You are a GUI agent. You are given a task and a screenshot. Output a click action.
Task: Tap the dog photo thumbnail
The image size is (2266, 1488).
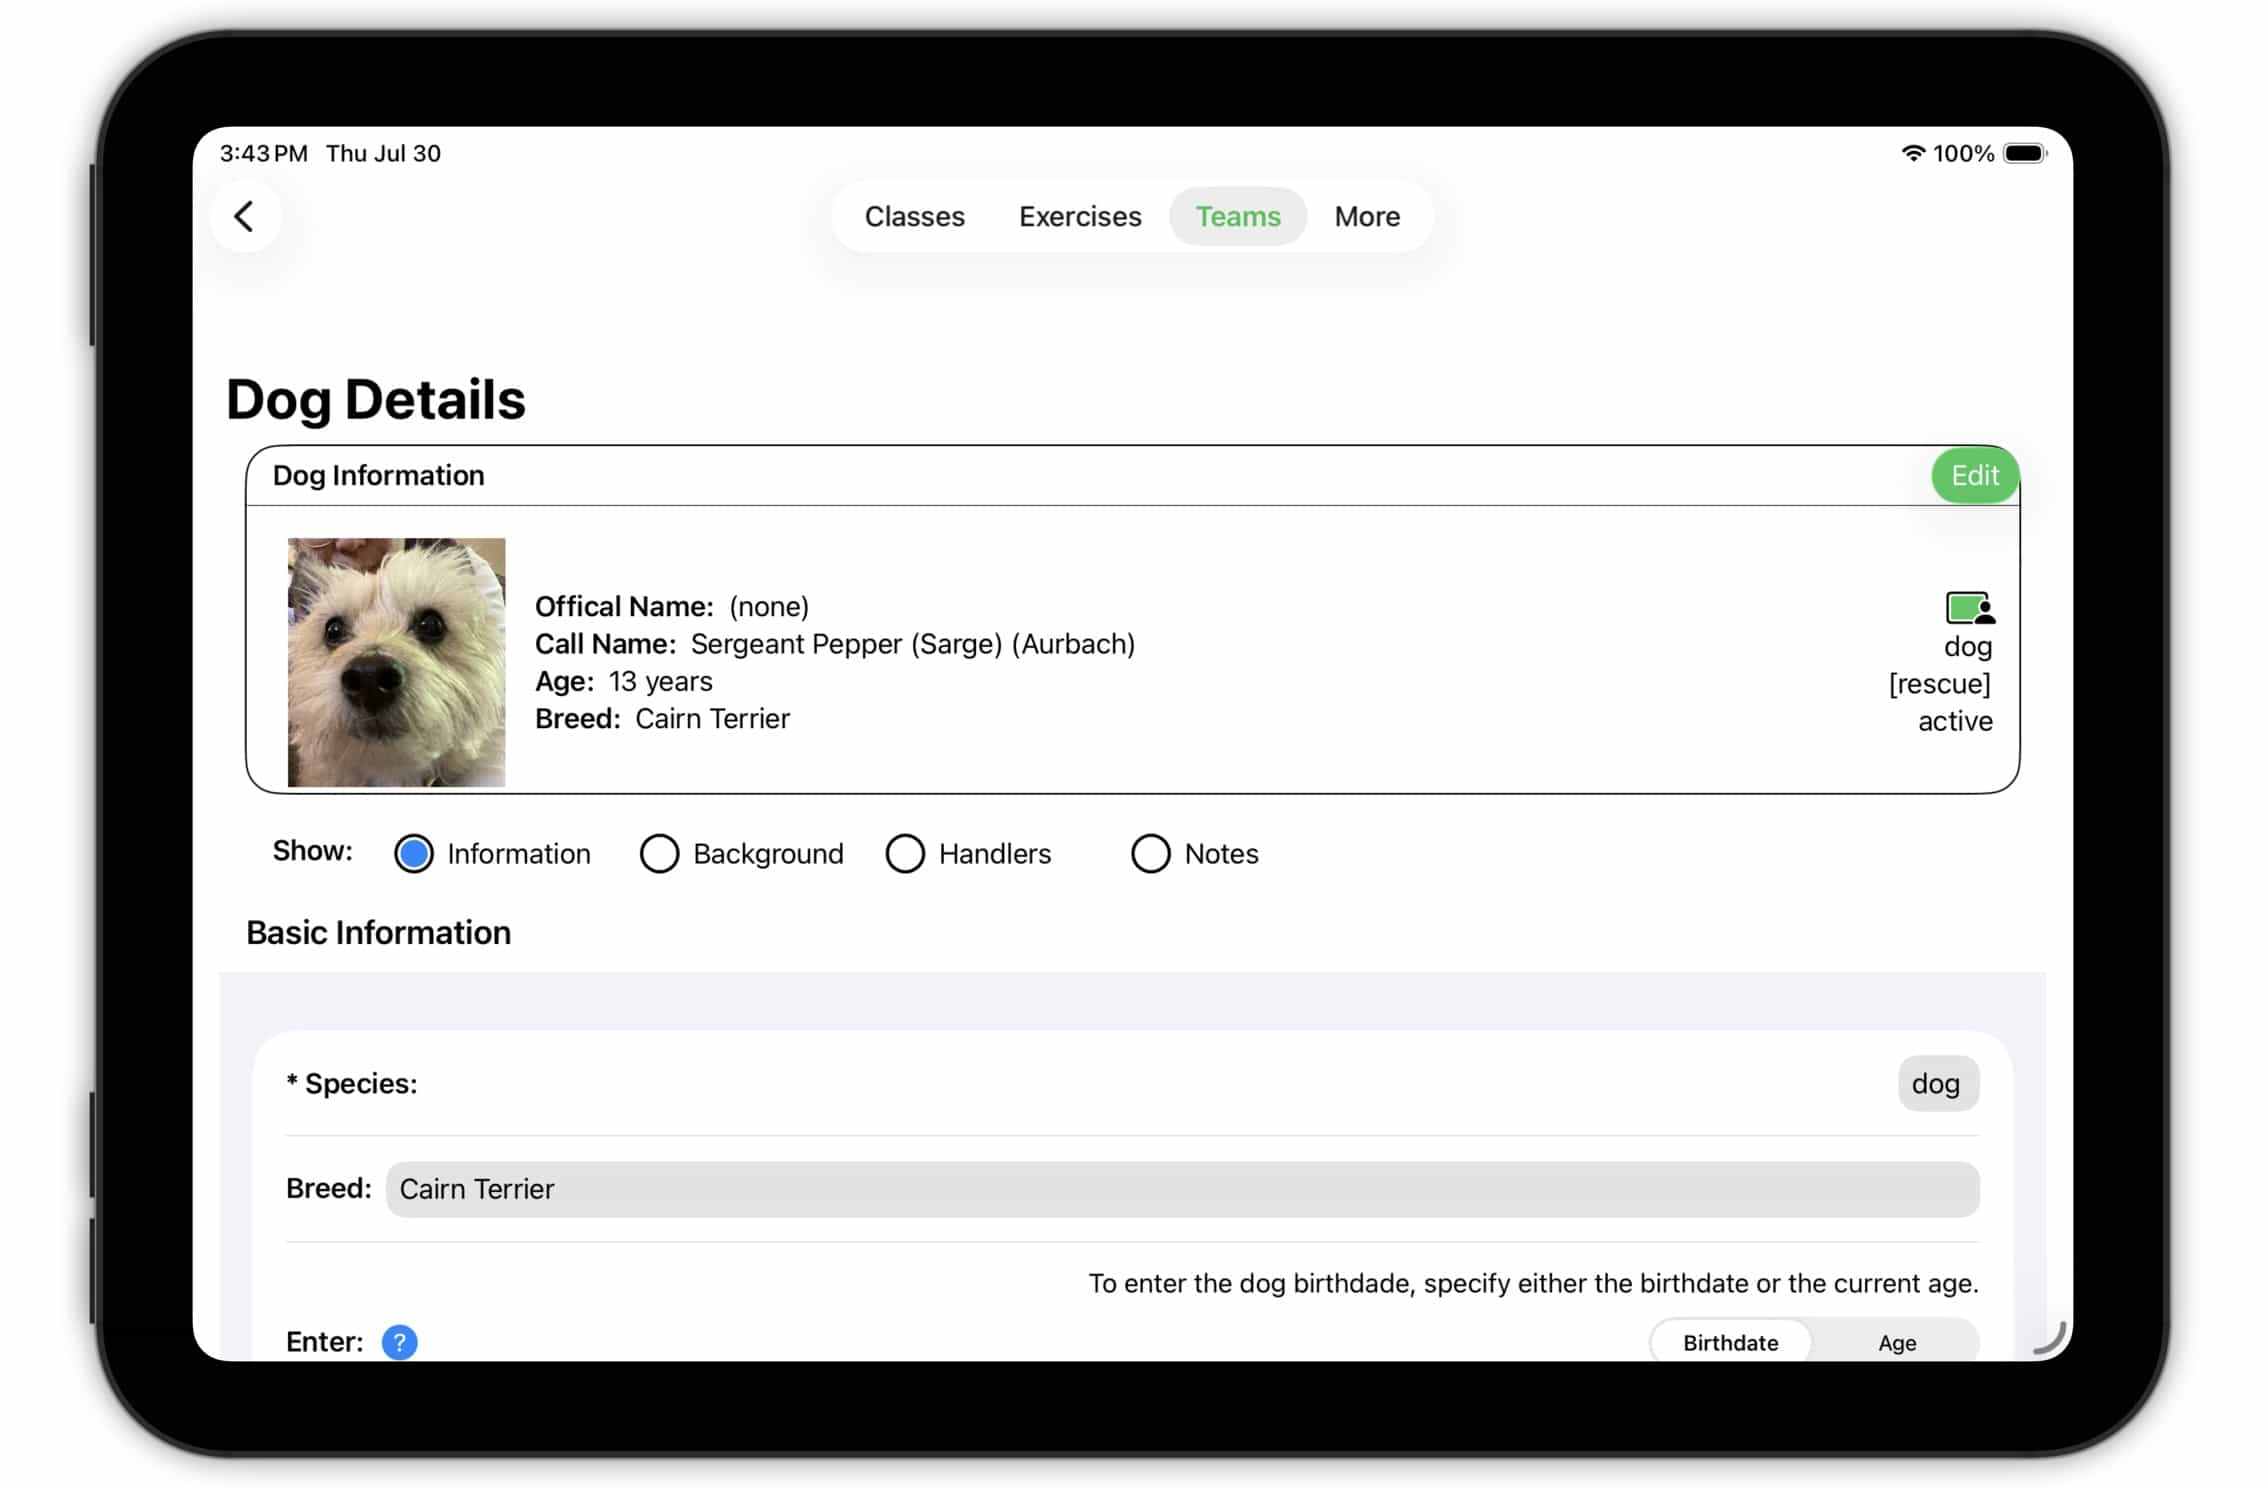(396, 662)
